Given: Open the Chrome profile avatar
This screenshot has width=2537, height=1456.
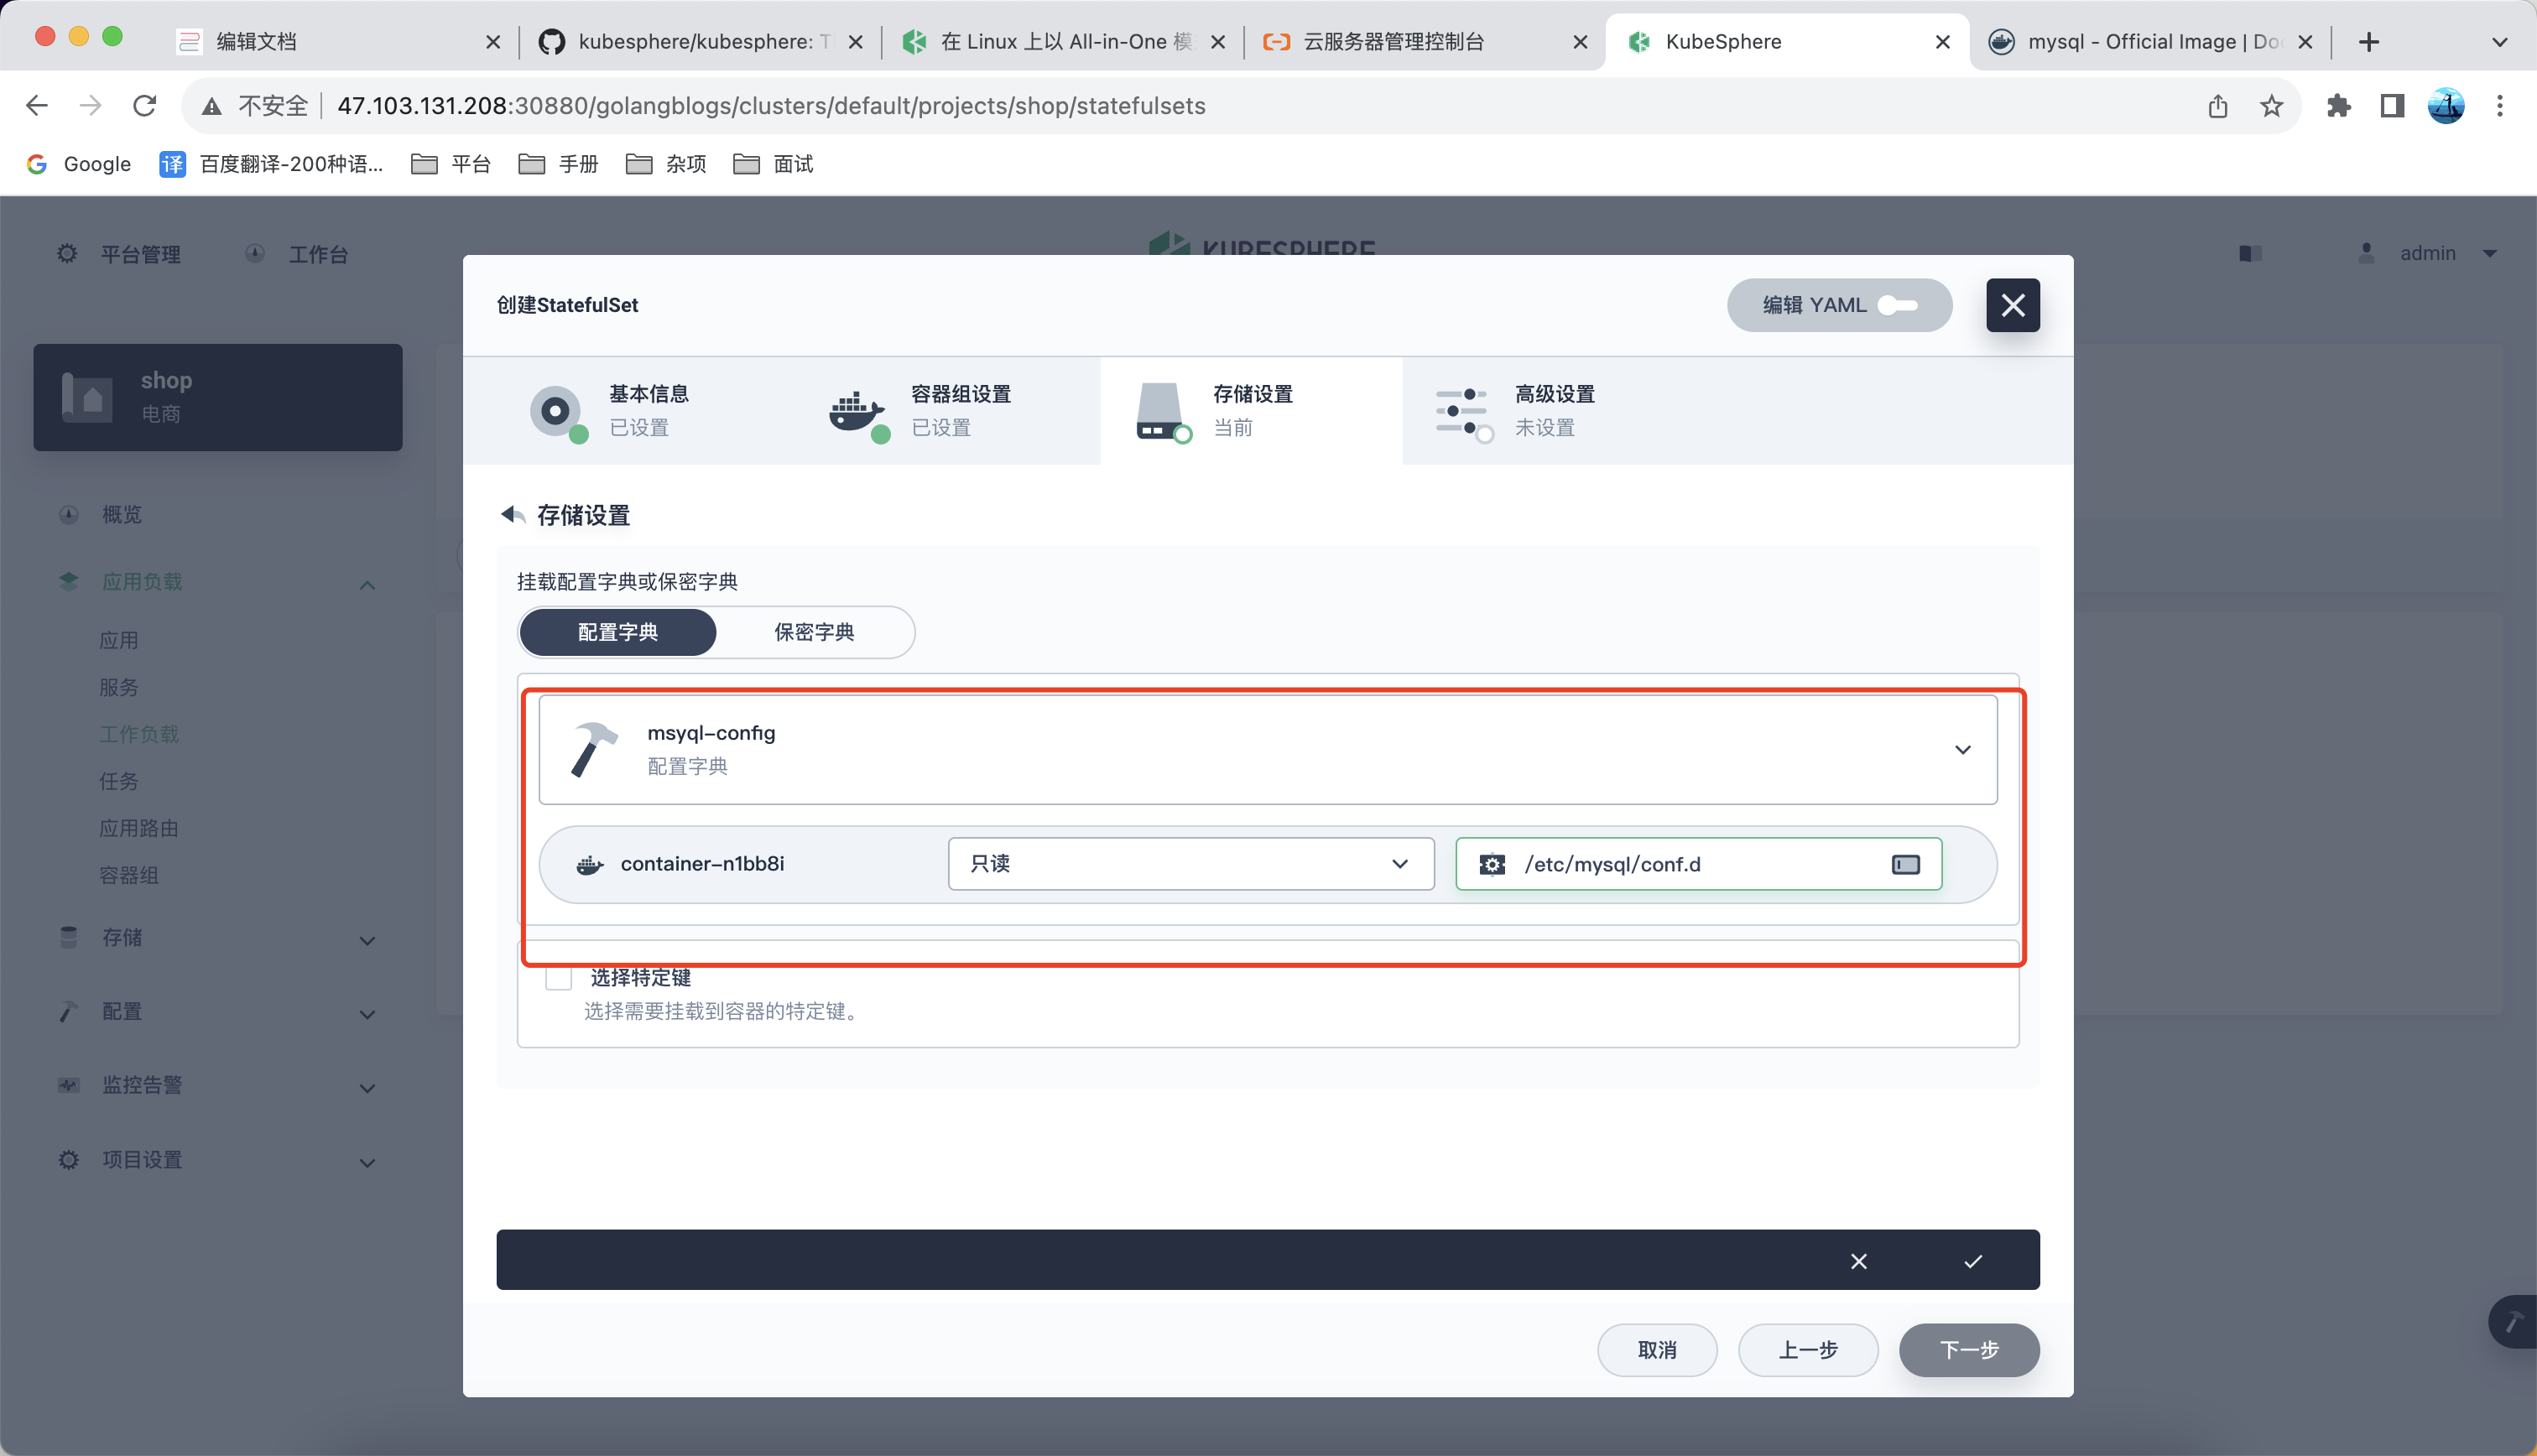Looking at the screenshot, I should pos(2446,105).
